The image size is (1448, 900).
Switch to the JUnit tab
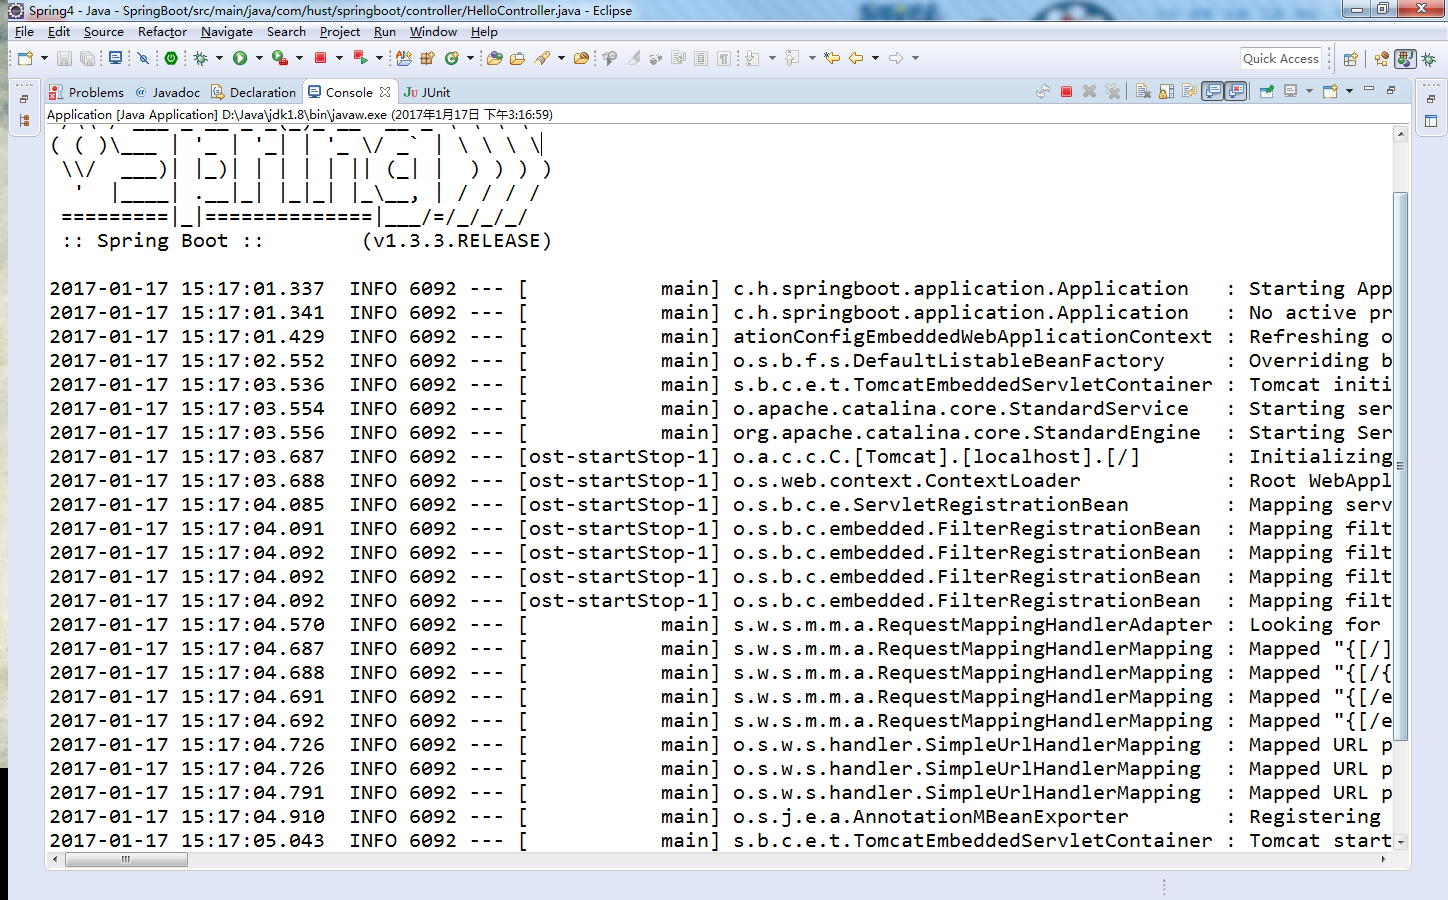coord(427,92)
